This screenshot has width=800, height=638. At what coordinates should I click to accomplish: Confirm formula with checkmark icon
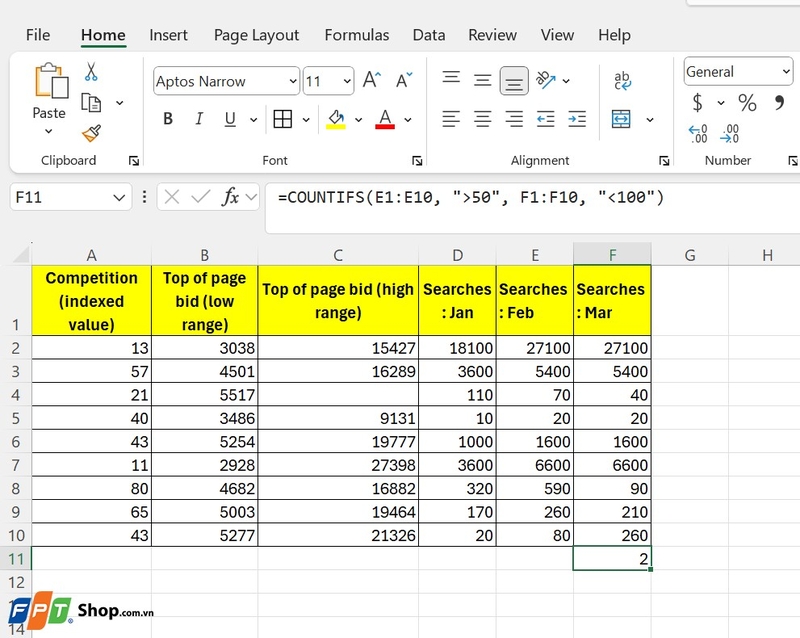pos(201,197)
